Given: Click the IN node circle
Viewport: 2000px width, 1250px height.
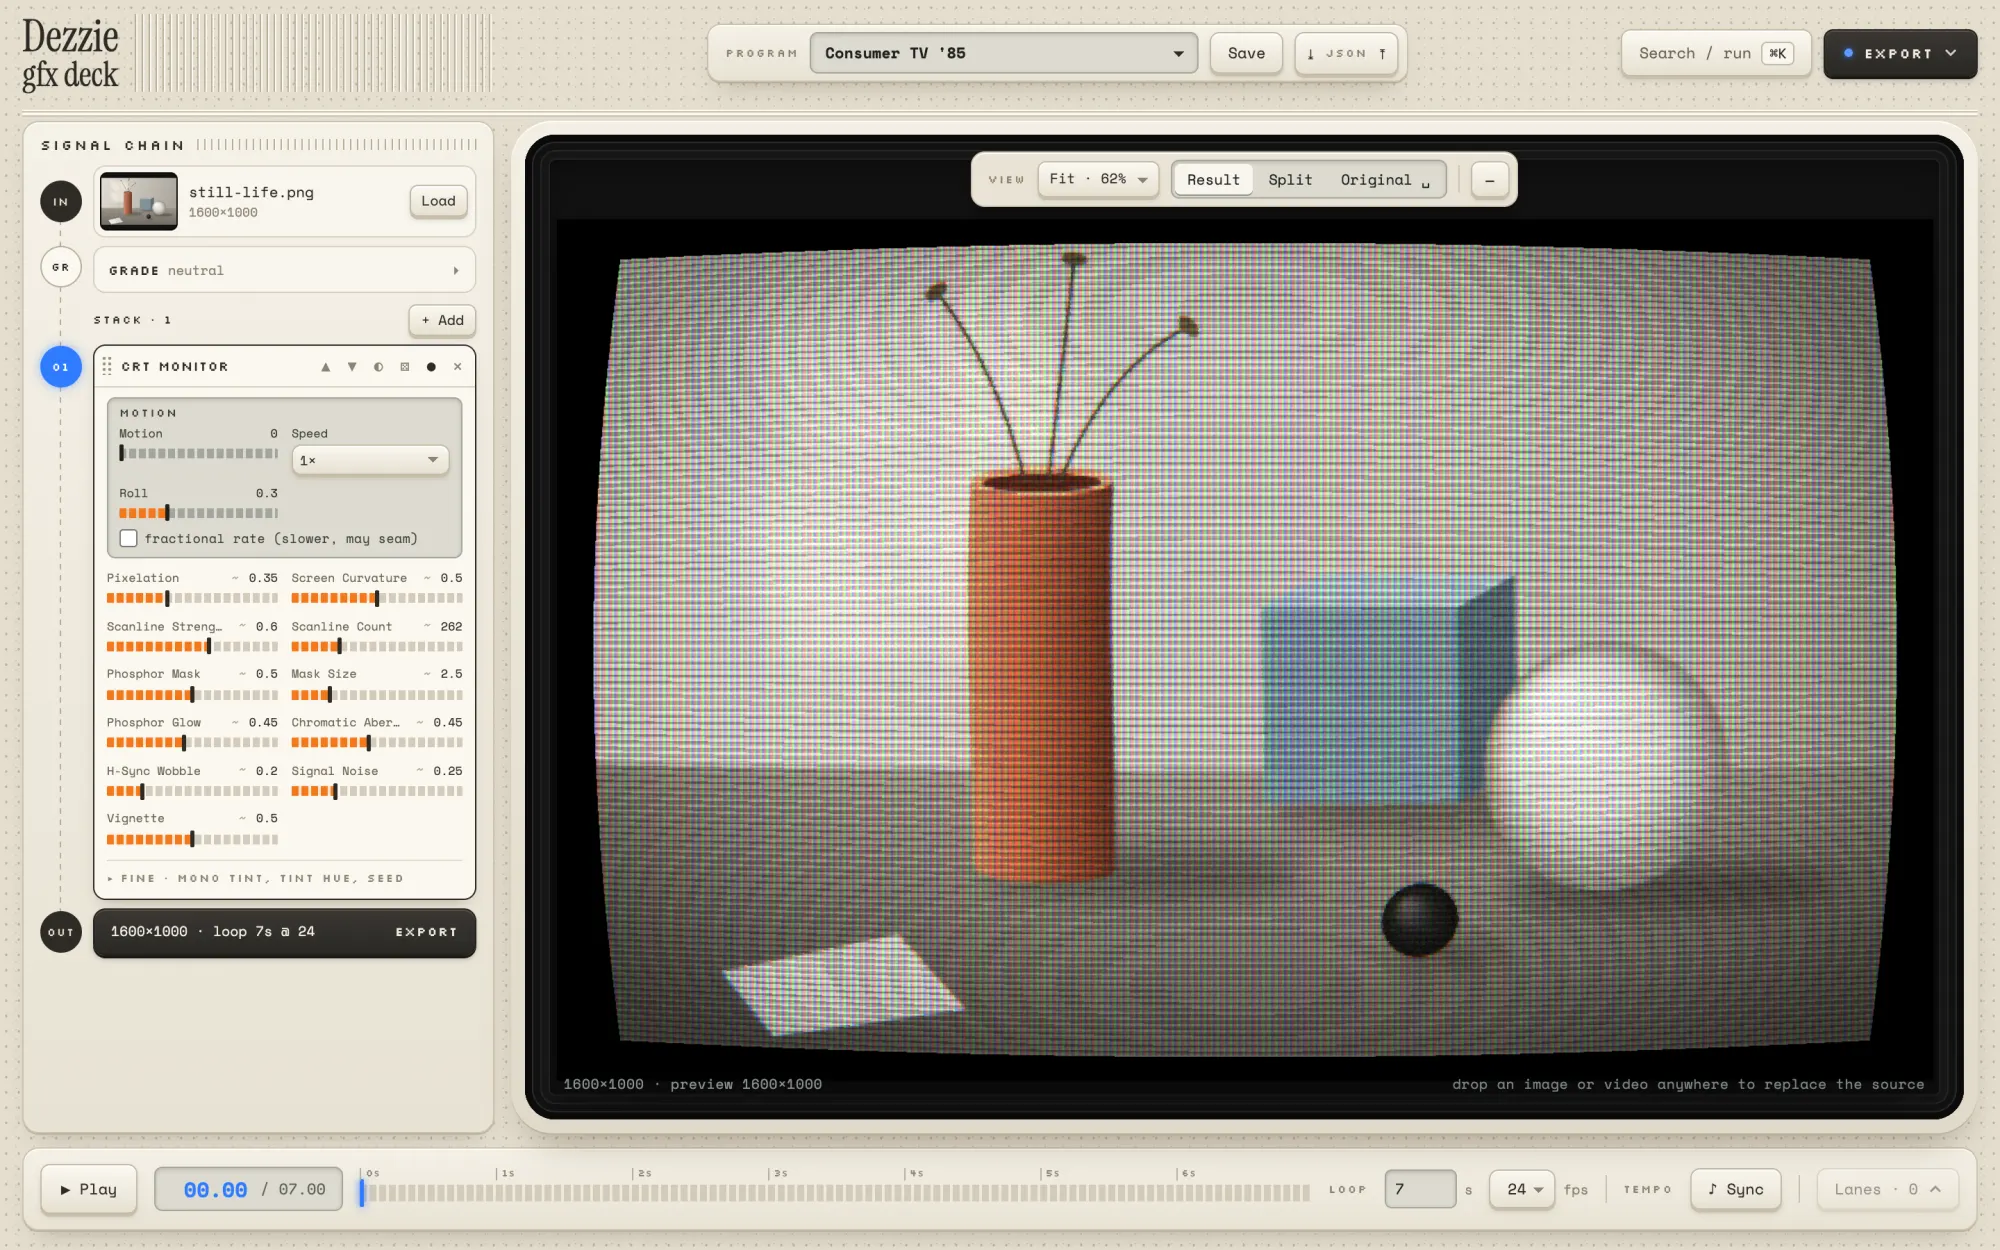Looking at the screenshot, I should click(x=61, y=201).
